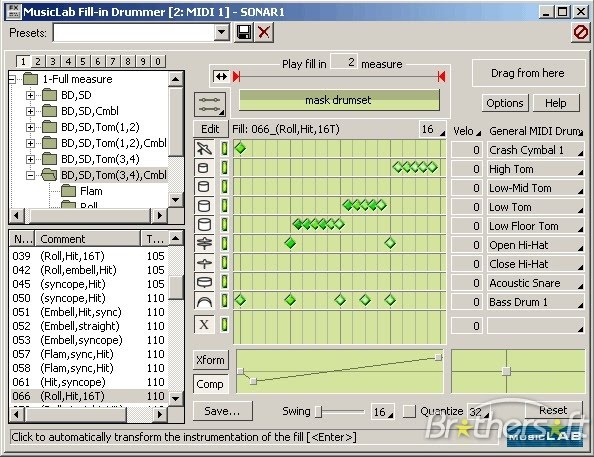Toggle the Open Hi-Hat row green indicator

tap(225, 243)
